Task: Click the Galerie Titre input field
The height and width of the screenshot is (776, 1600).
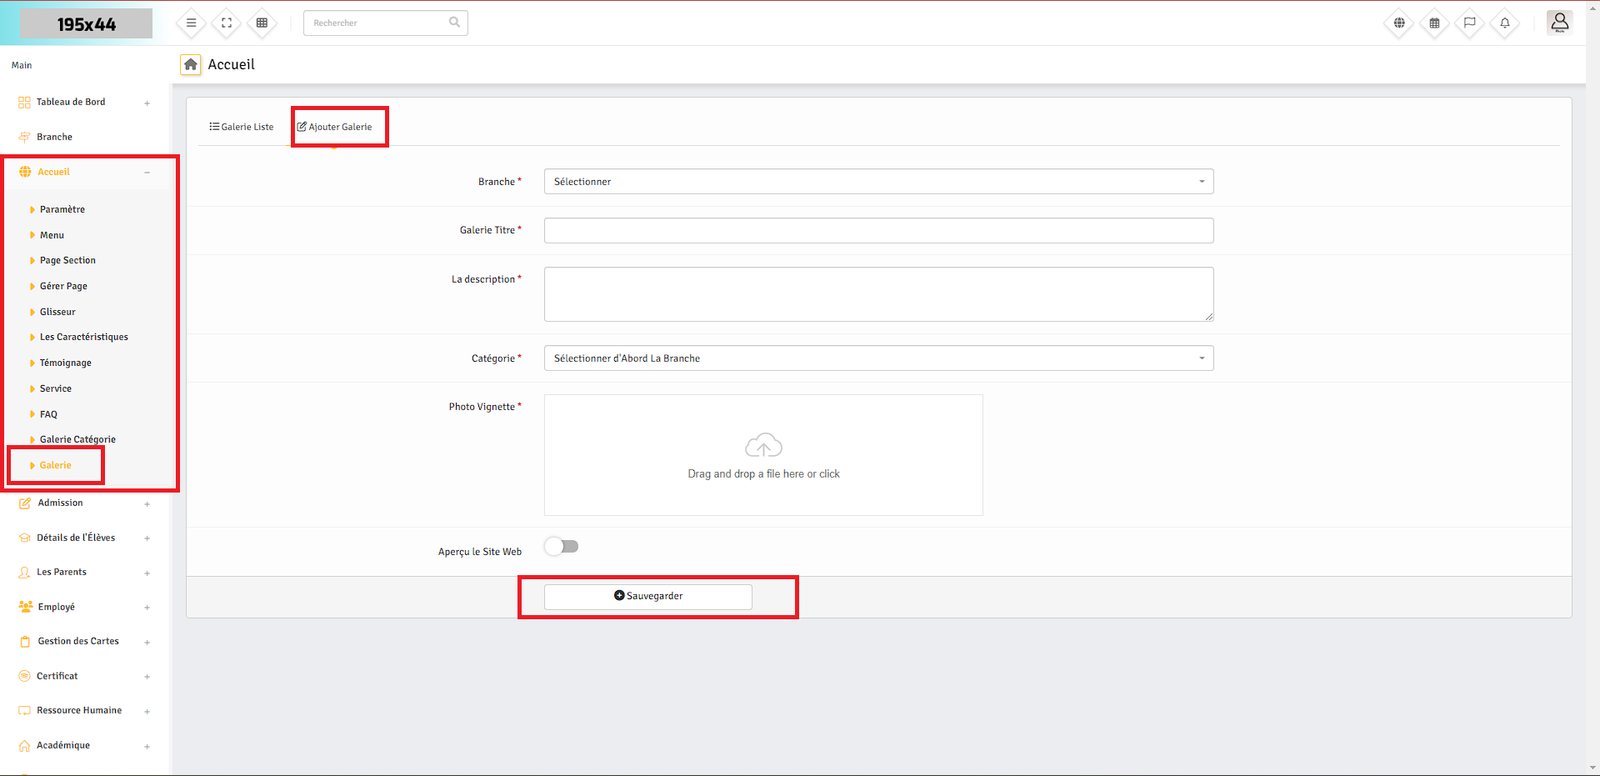Action: (878, 231)
